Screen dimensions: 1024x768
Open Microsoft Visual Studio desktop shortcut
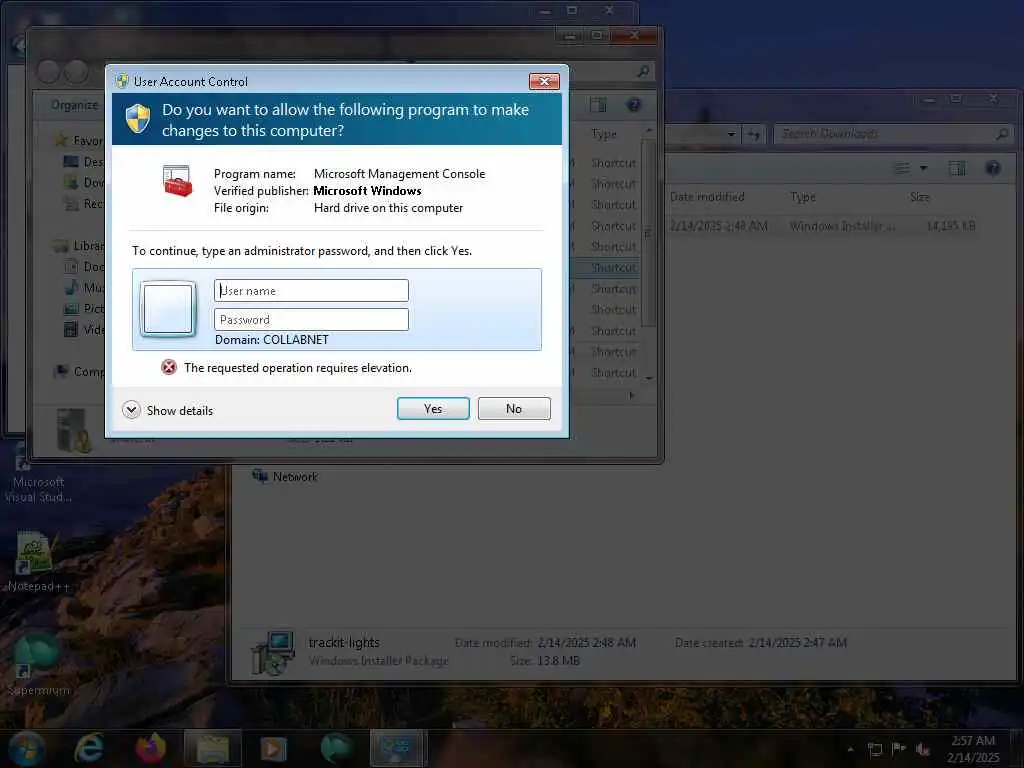[x=38, y=473]
